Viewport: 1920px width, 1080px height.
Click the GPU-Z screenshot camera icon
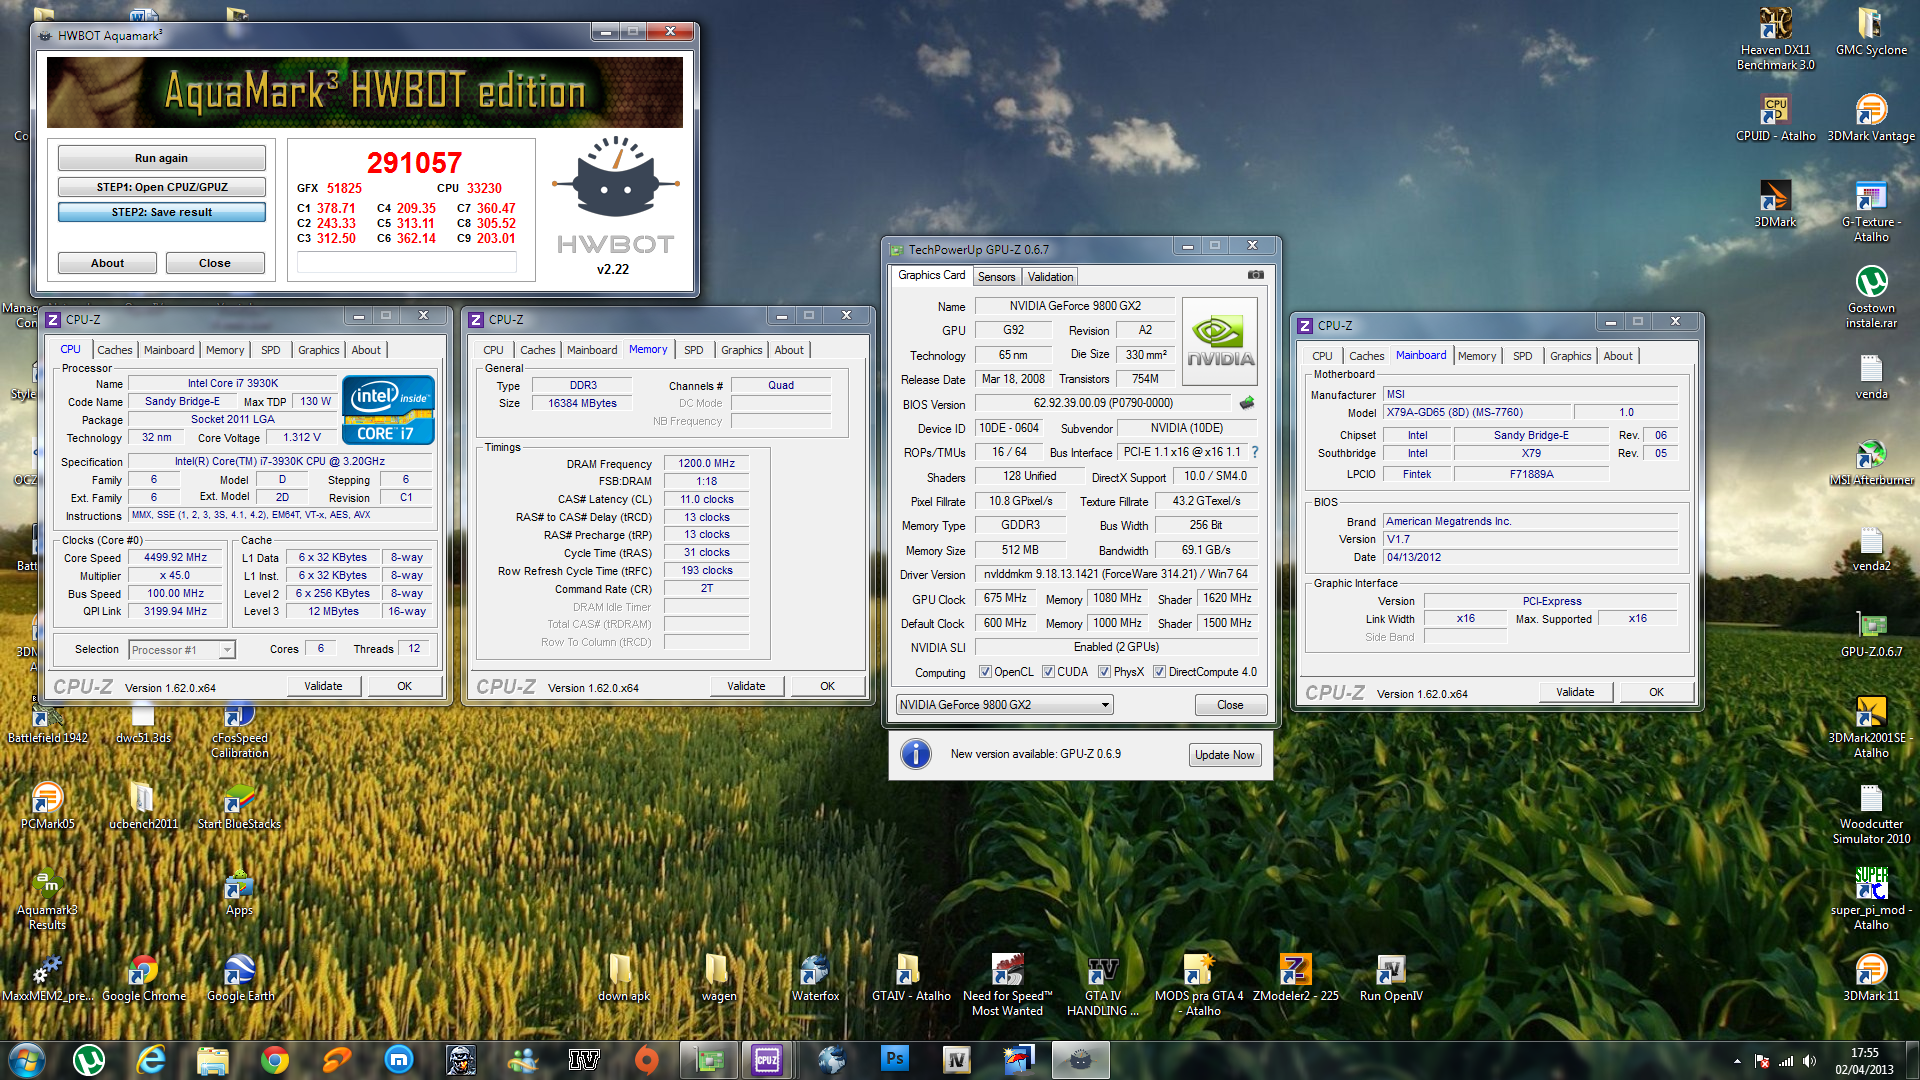tap(1256, 275)
